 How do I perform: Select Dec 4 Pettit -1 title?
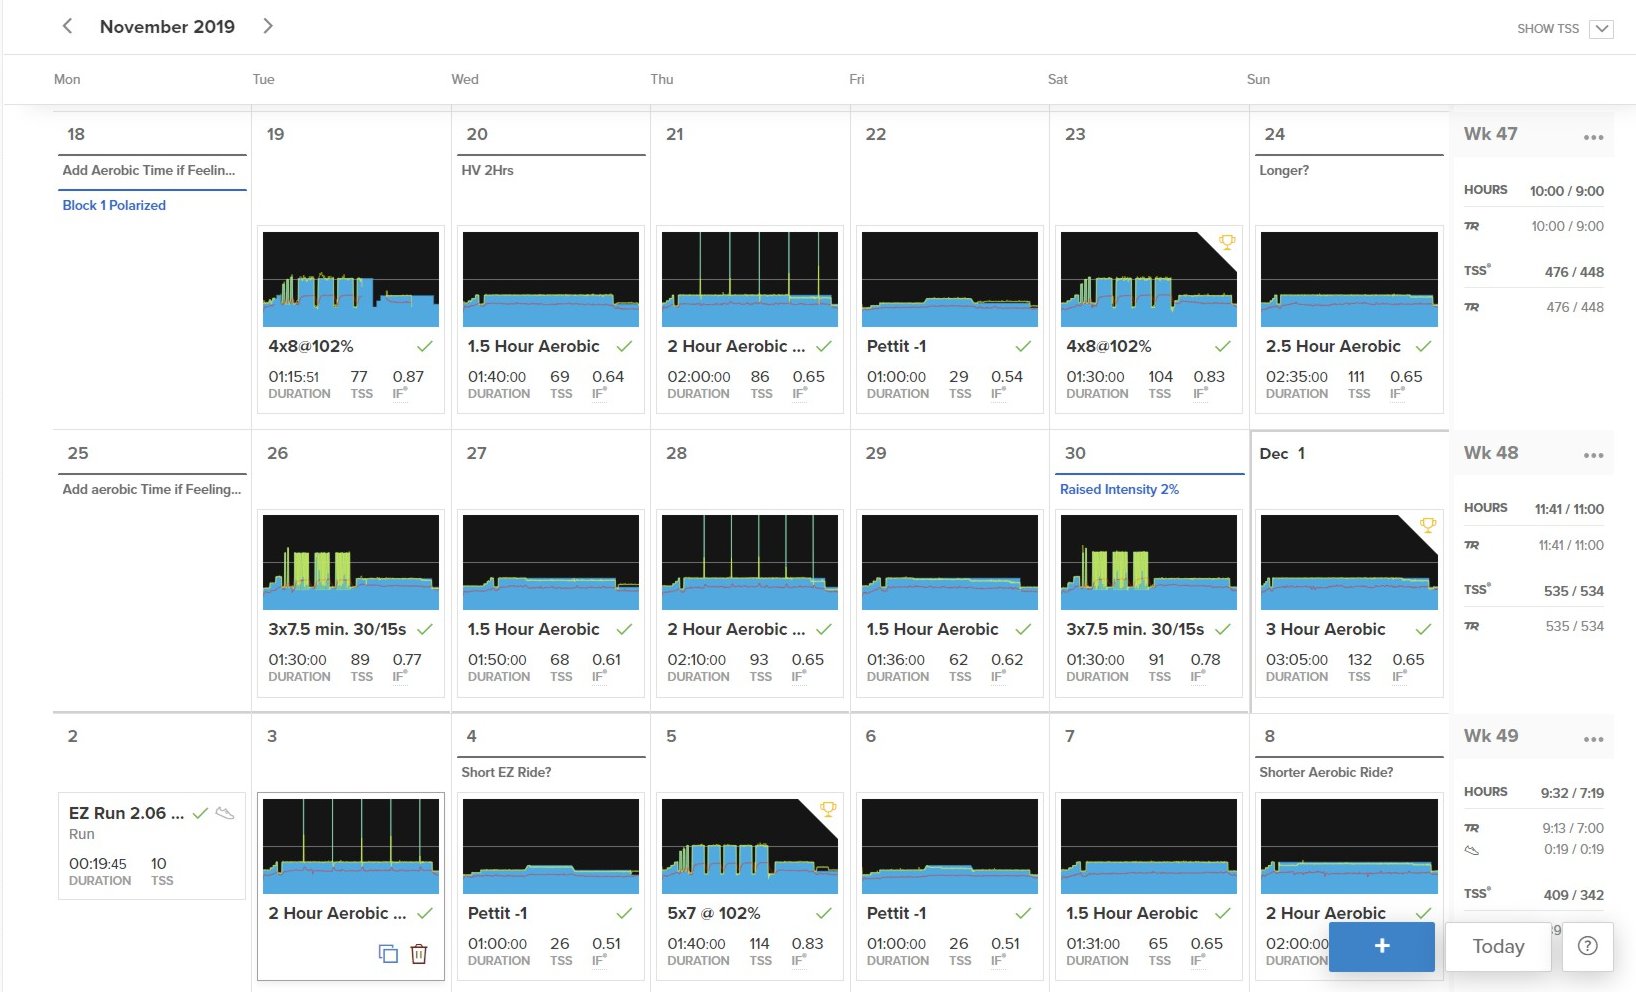[x=497, y=913]
